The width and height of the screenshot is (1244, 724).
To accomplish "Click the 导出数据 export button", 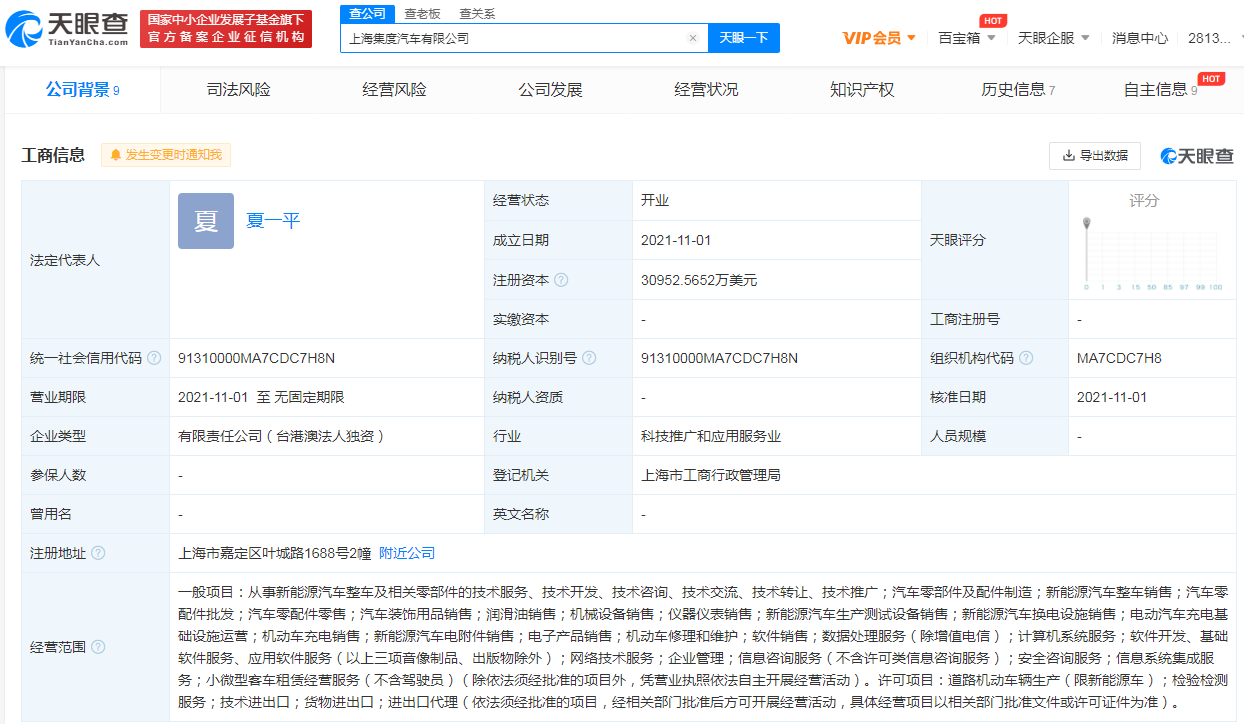I will point(1094,156).
